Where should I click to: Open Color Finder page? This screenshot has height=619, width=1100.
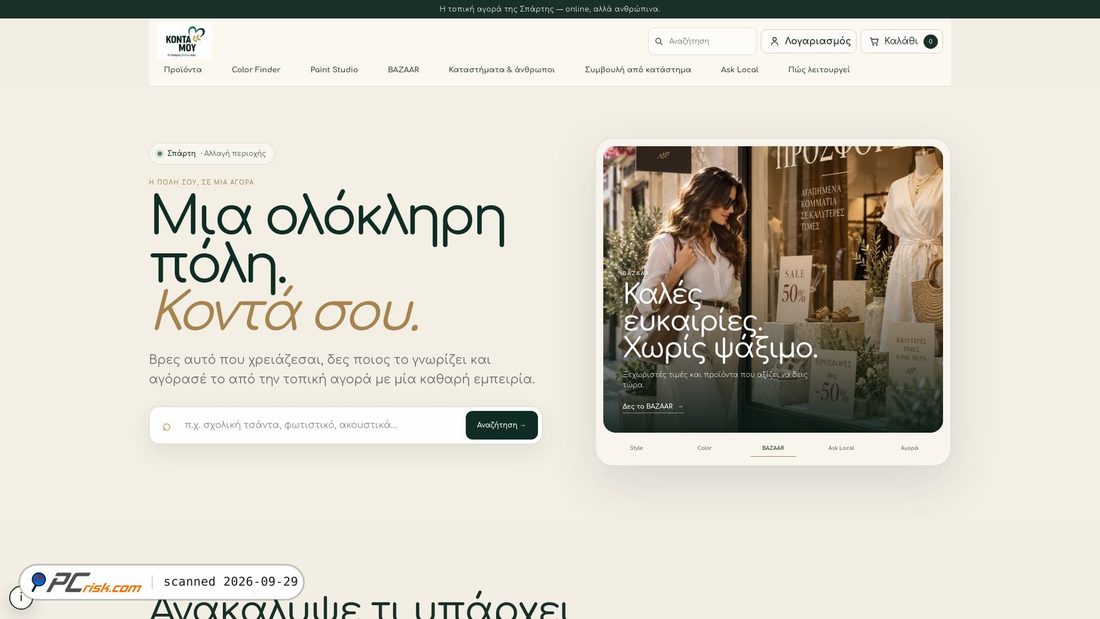[x=256, y=69]
